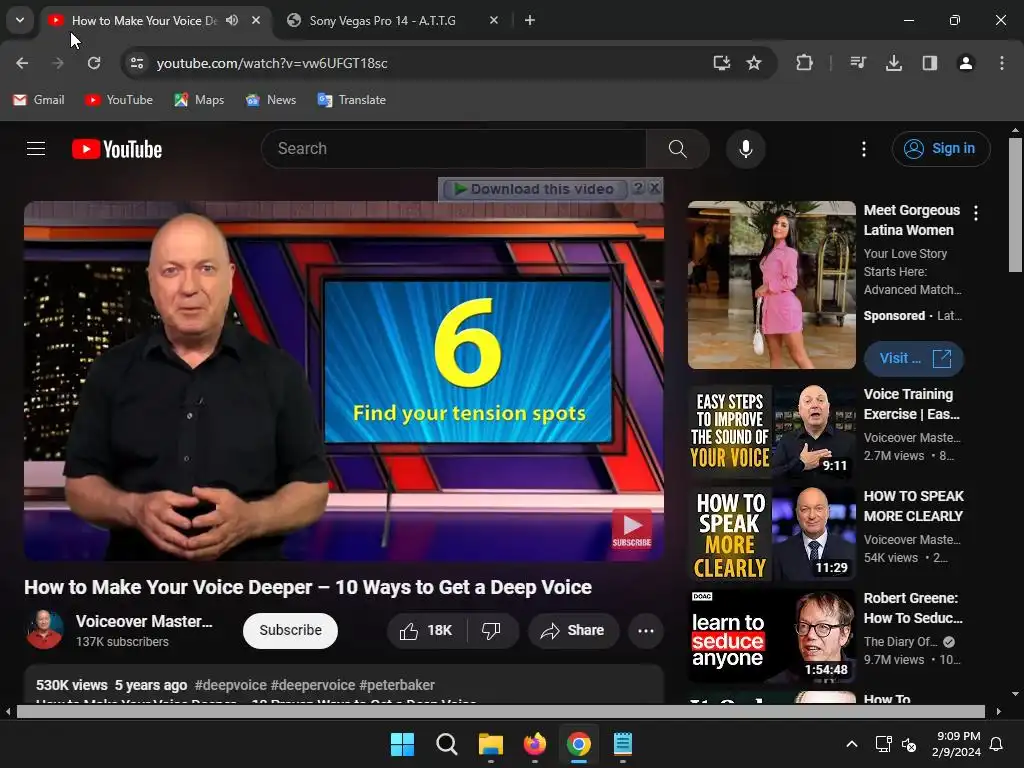This screenshot has height=768, width=1024.
Task: Dislike the video
Action: (492, 630)
